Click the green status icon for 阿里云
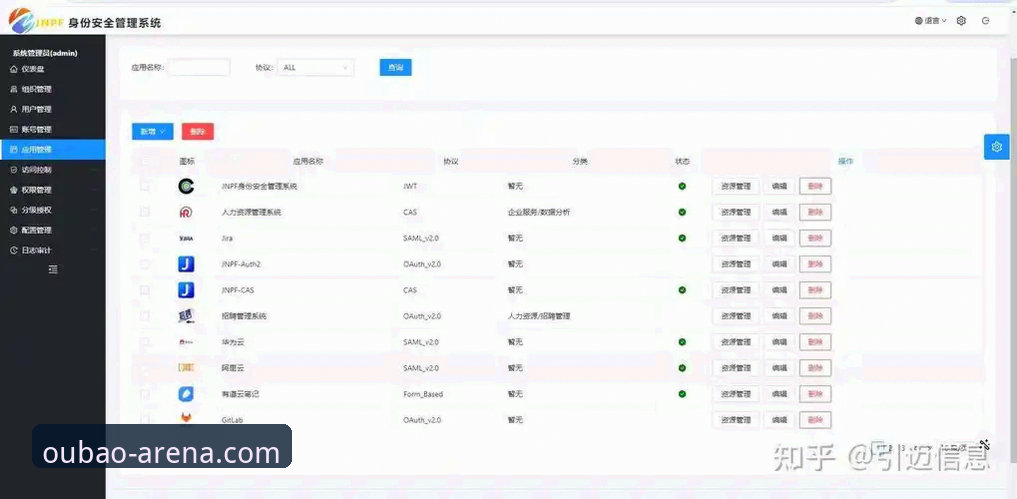This screenshot has width=1017, height=499. 682,368
